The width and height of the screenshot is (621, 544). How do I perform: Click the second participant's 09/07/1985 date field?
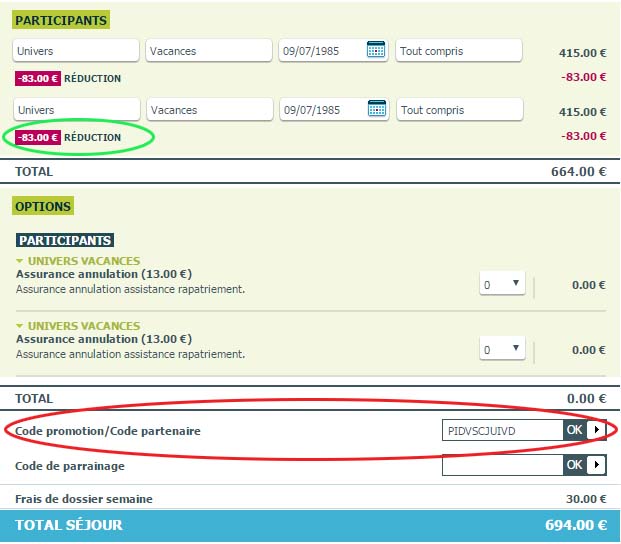coord(320,110)
